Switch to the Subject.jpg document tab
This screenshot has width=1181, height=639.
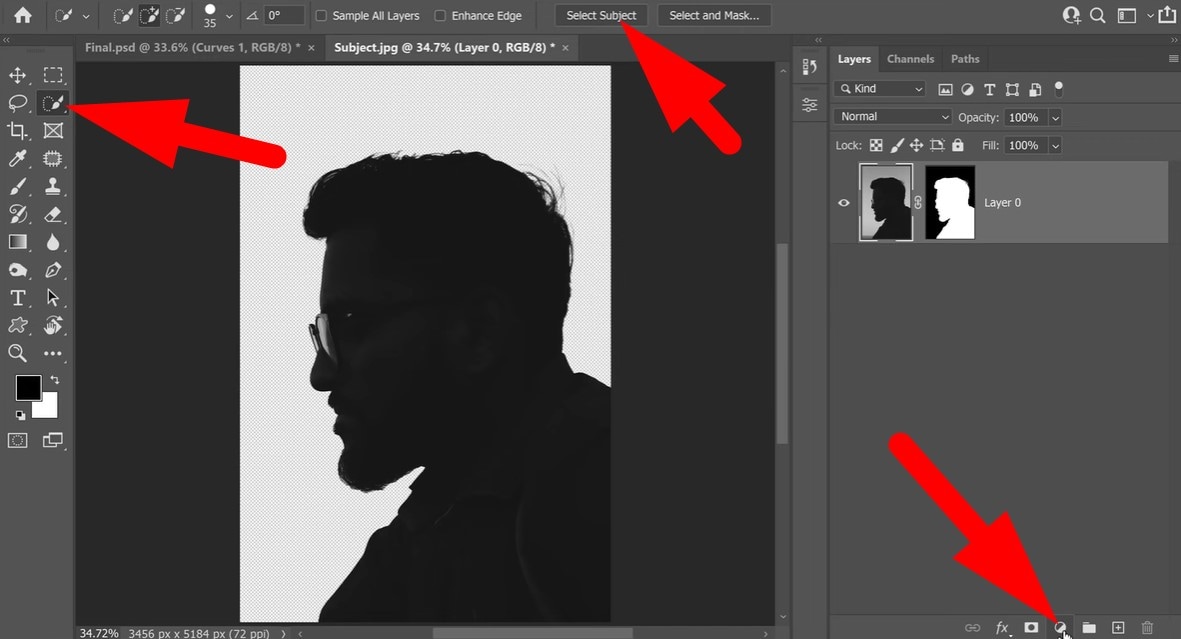[x=444, y=47]
